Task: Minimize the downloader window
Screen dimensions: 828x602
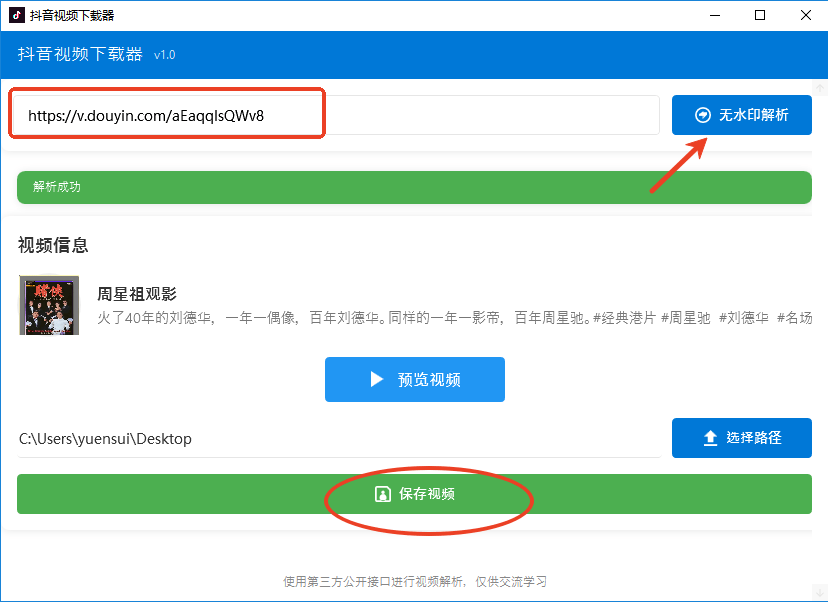Action: click(x=714, y=15)
